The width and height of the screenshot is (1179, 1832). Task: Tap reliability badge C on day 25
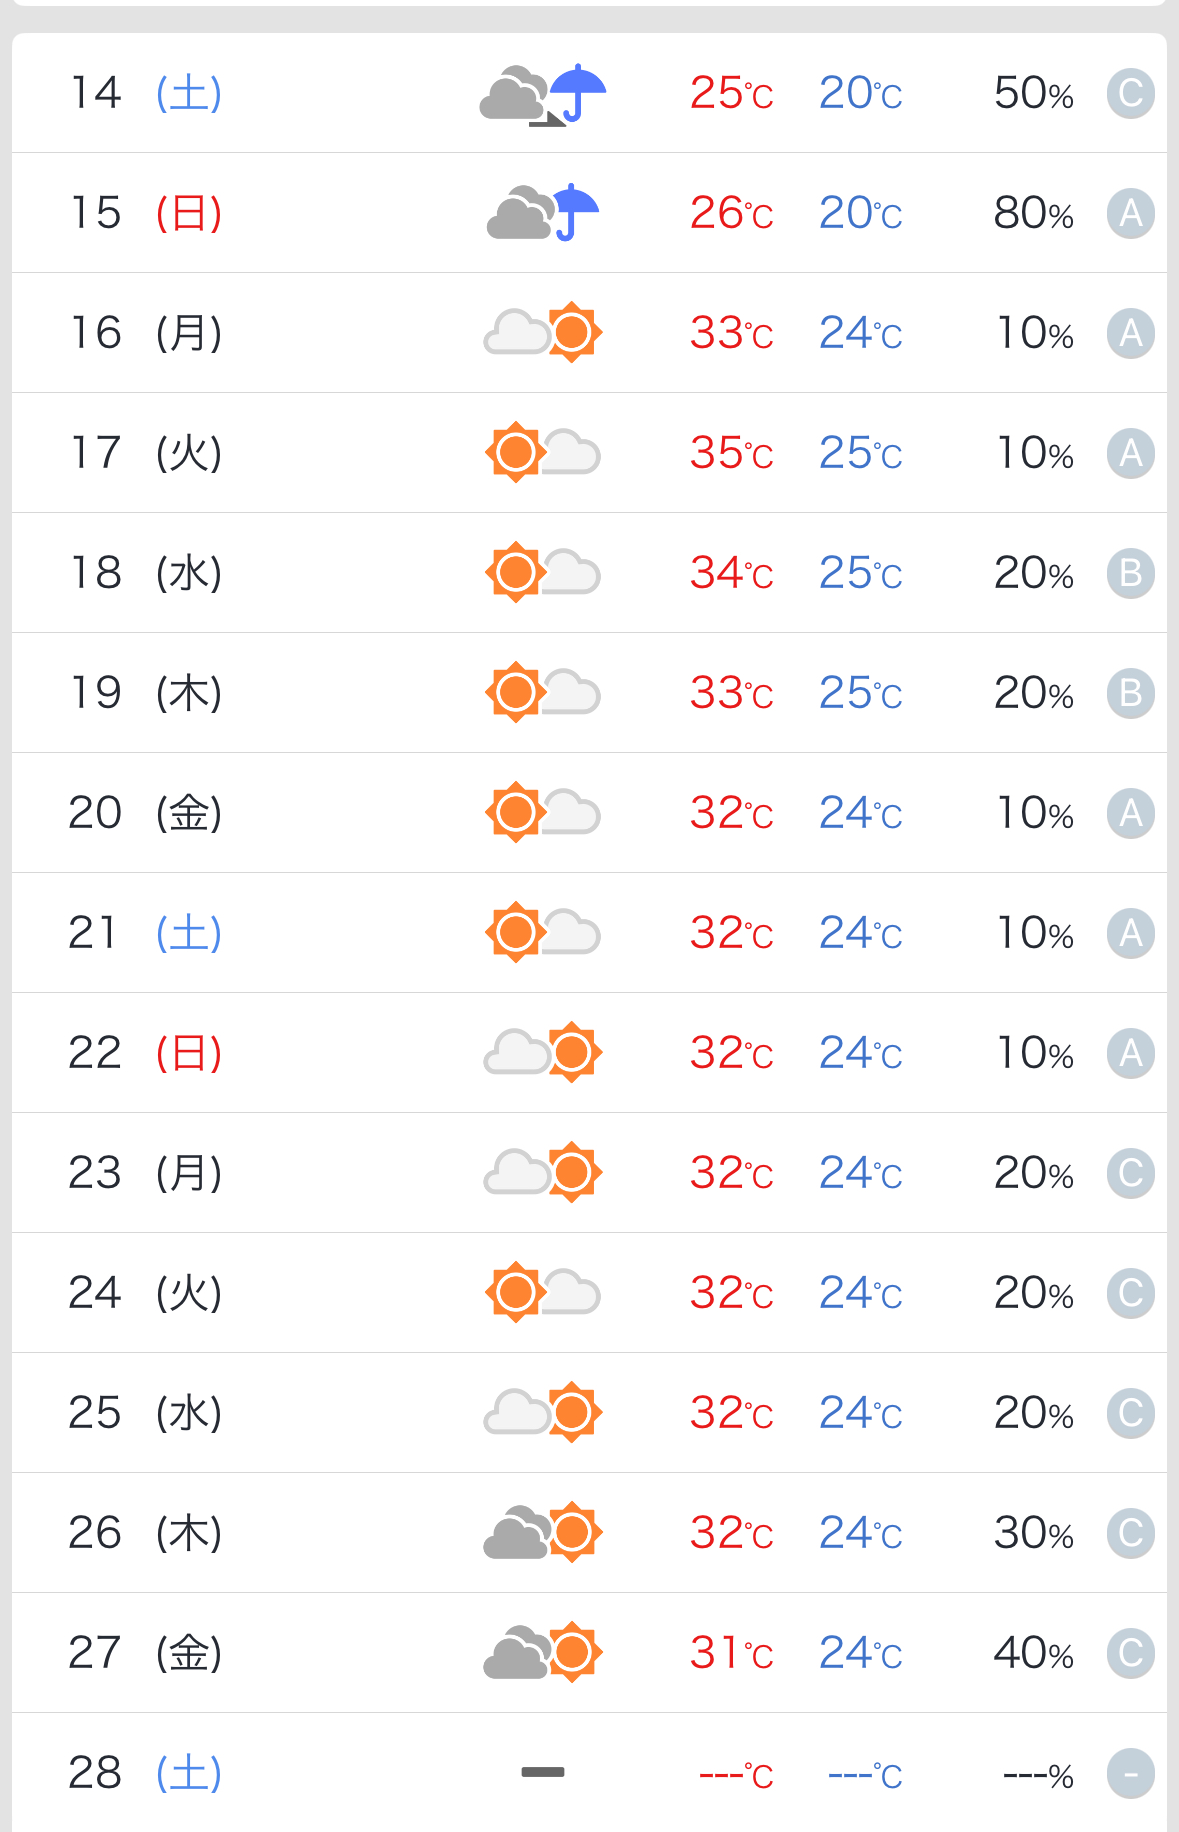click(1131, 1413)
